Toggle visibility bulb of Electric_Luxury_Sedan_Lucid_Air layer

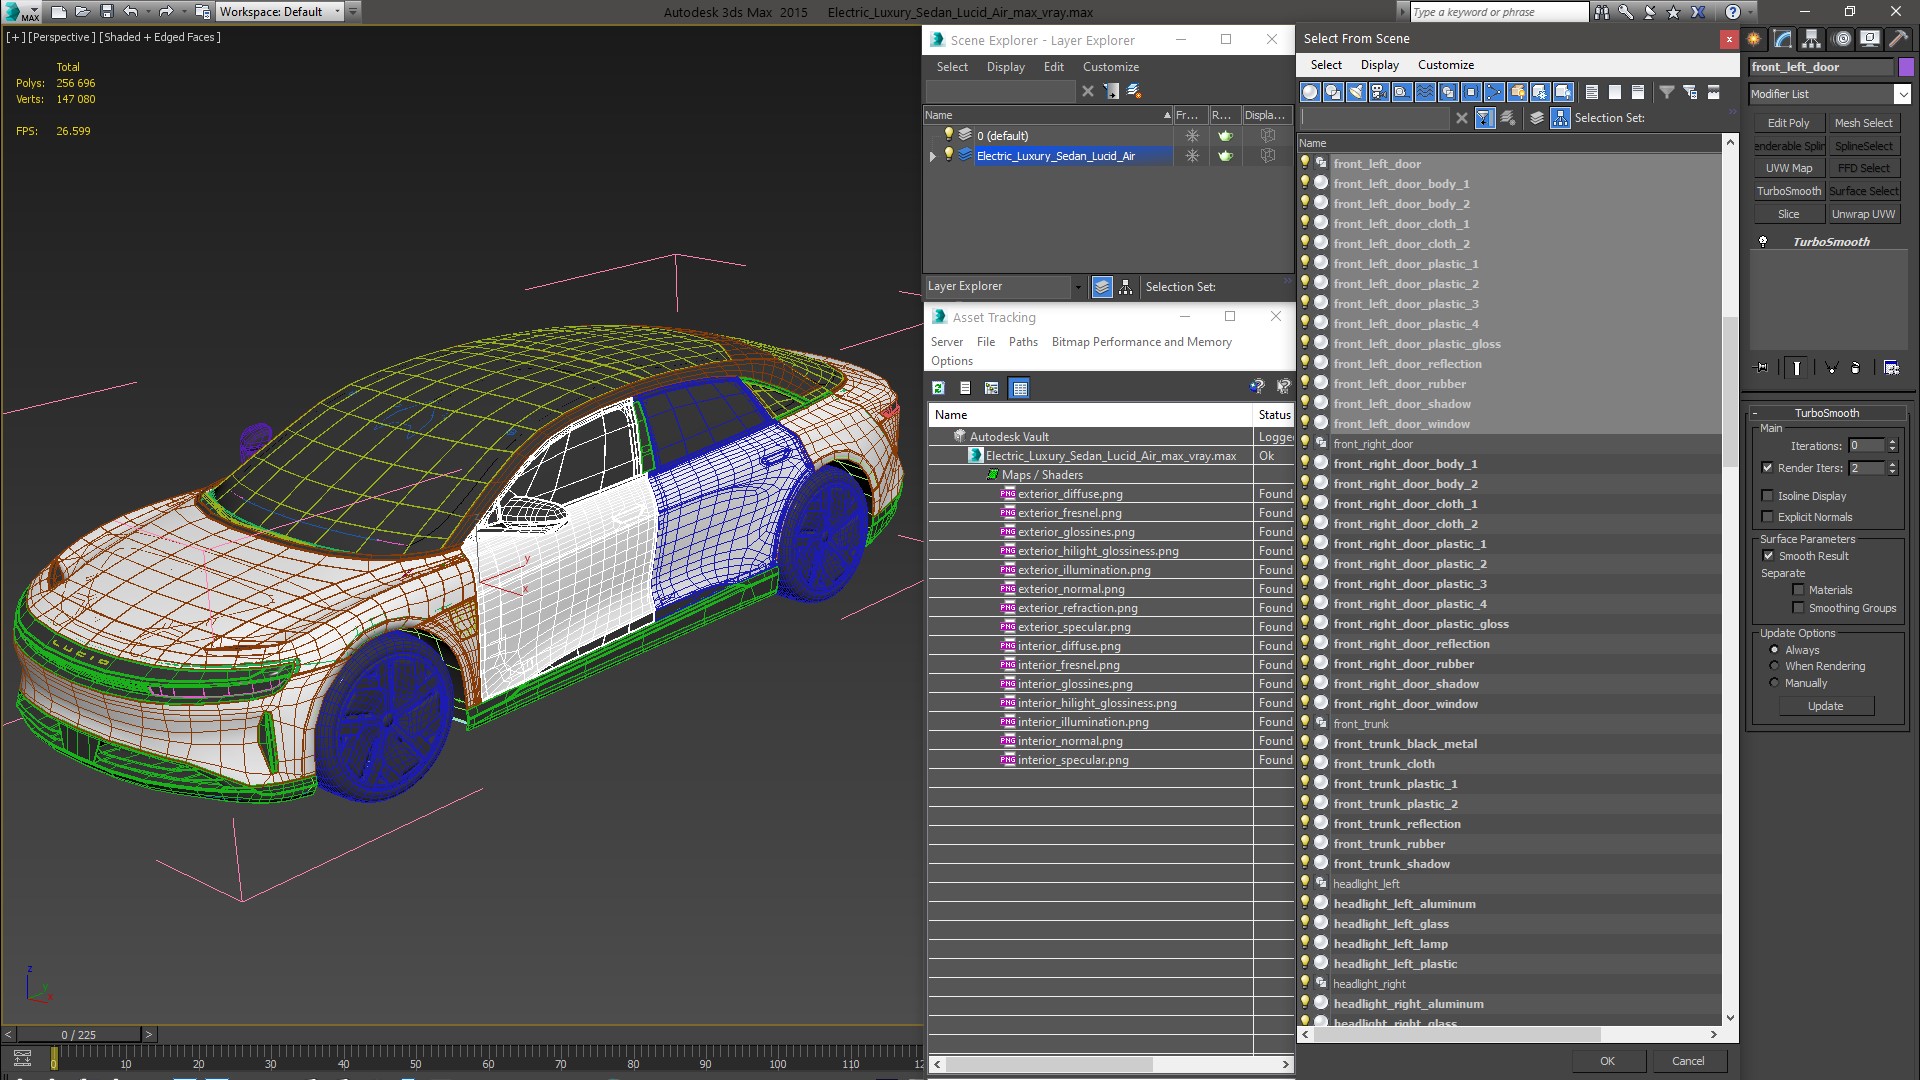click(949, 155)
